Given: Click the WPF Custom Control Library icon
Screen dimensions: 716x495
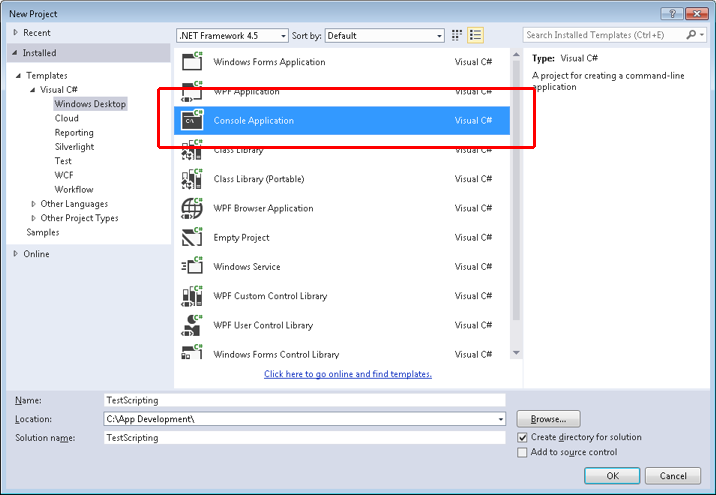Looking at the screenshot, I should coord(191,296).
